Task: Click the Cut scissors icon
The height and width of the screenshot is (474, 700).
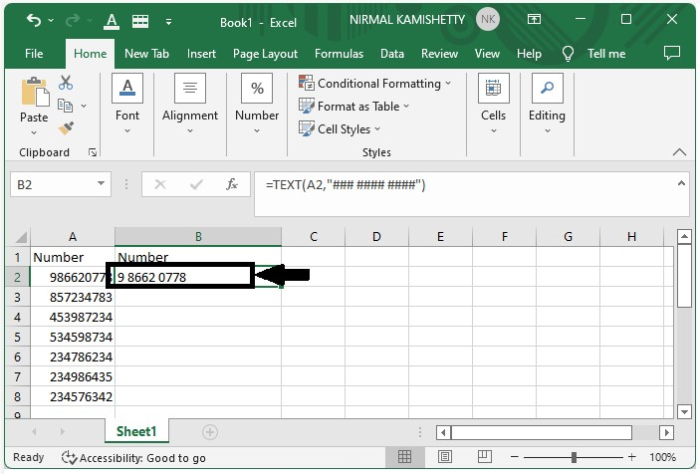Action: click(x=66, y=82)
